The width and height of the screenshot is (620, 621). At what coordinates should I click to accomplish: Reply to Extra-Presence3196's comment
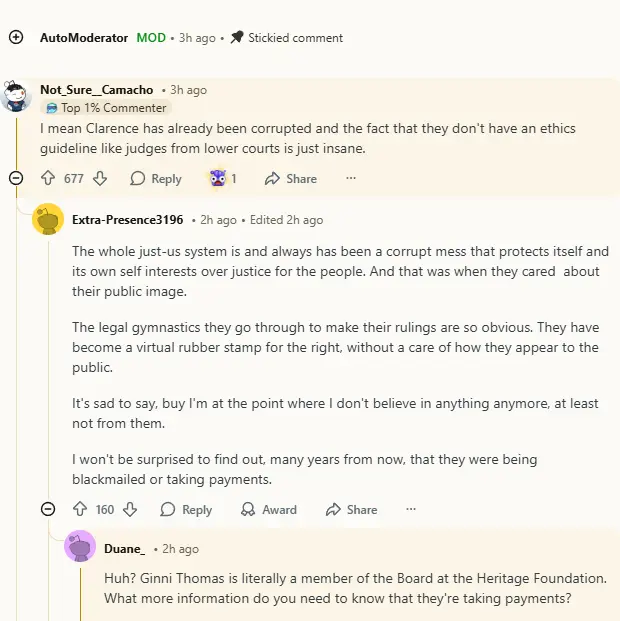click(x=187, y=509)
